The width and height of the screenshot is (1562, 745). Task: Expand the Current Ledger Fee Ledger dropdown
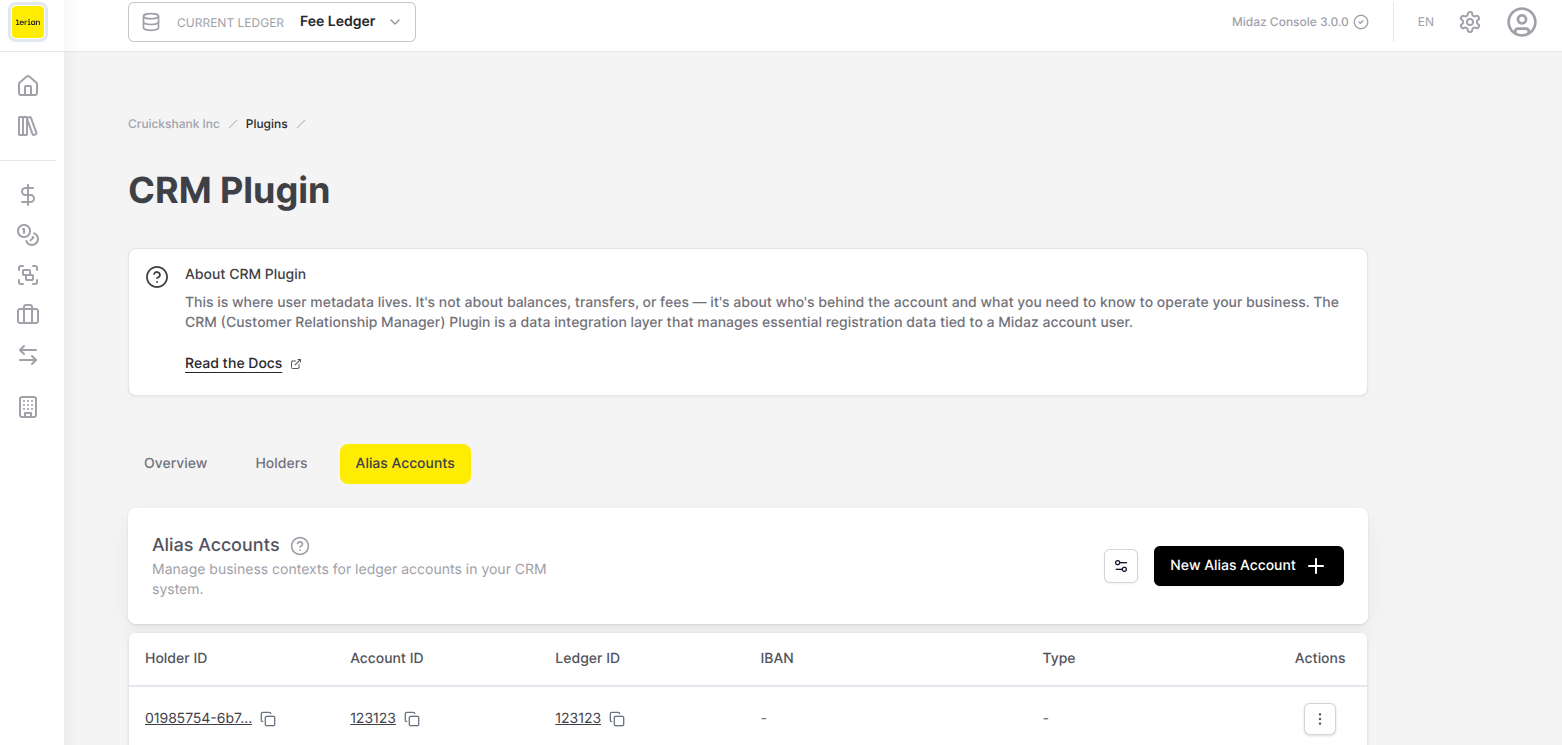[x=272, y=22]
